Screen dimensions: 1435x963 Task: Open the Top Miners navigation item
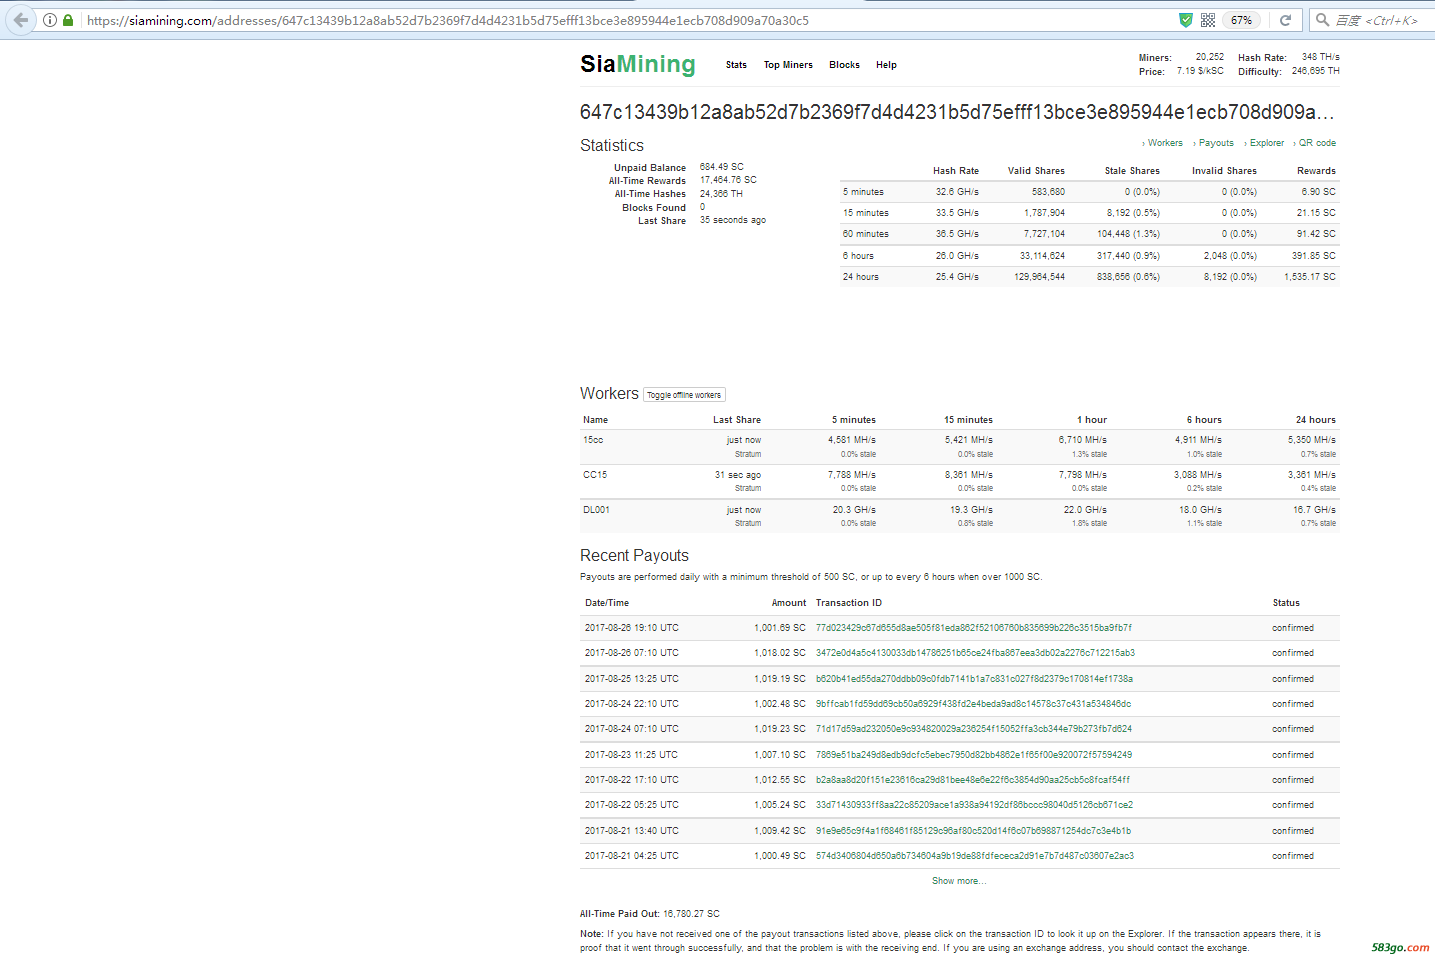(788, 65)
